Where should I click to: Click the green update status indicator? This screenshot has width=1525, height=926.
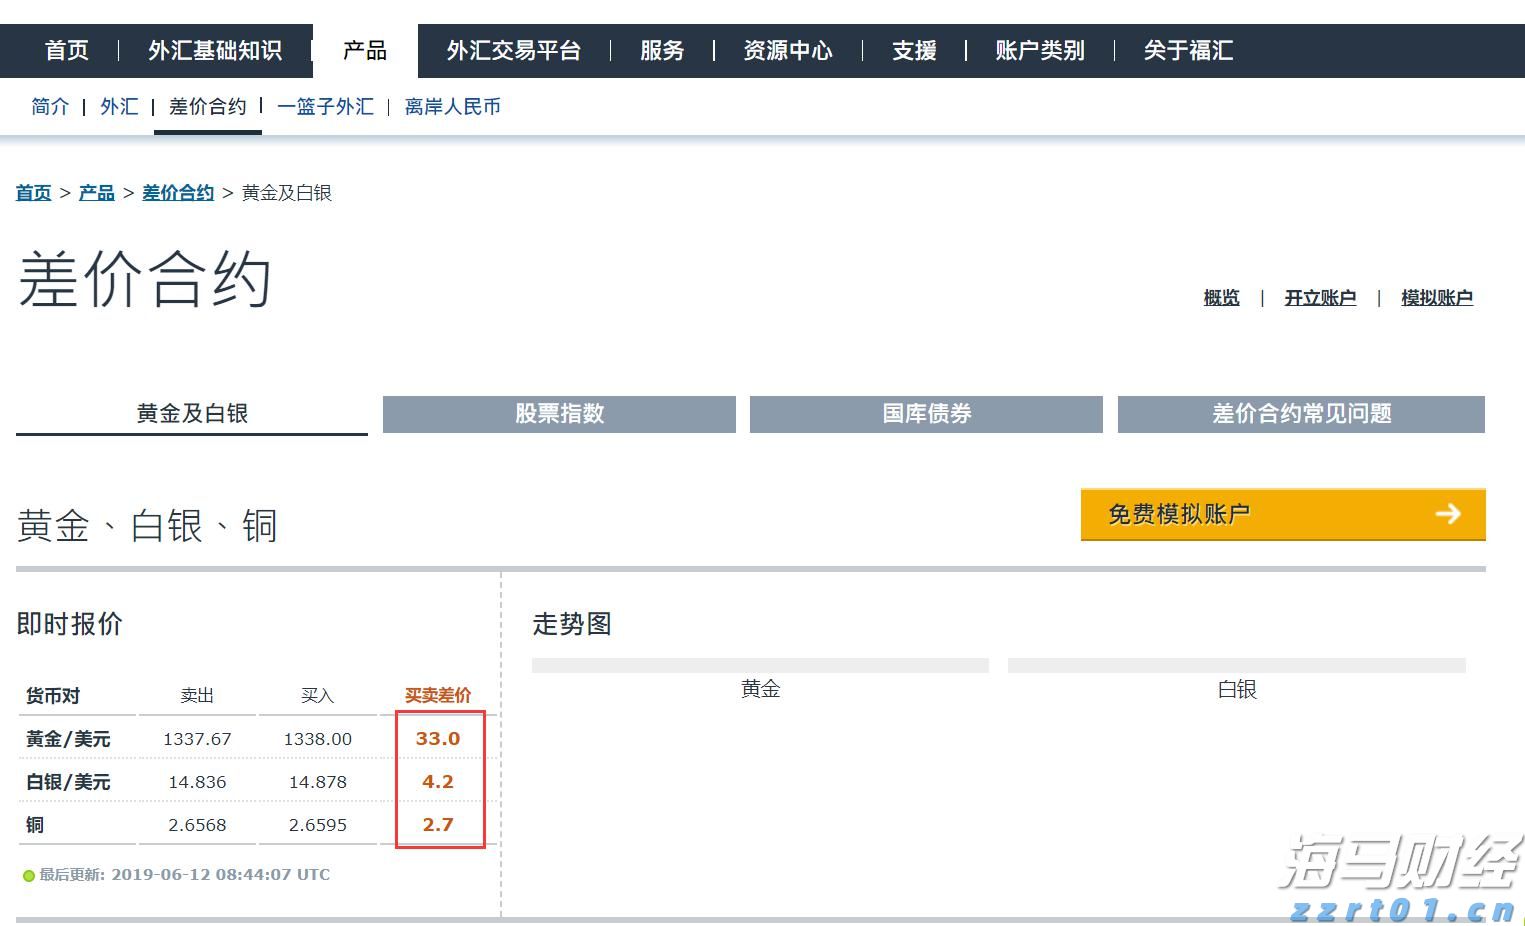[28, 874]
